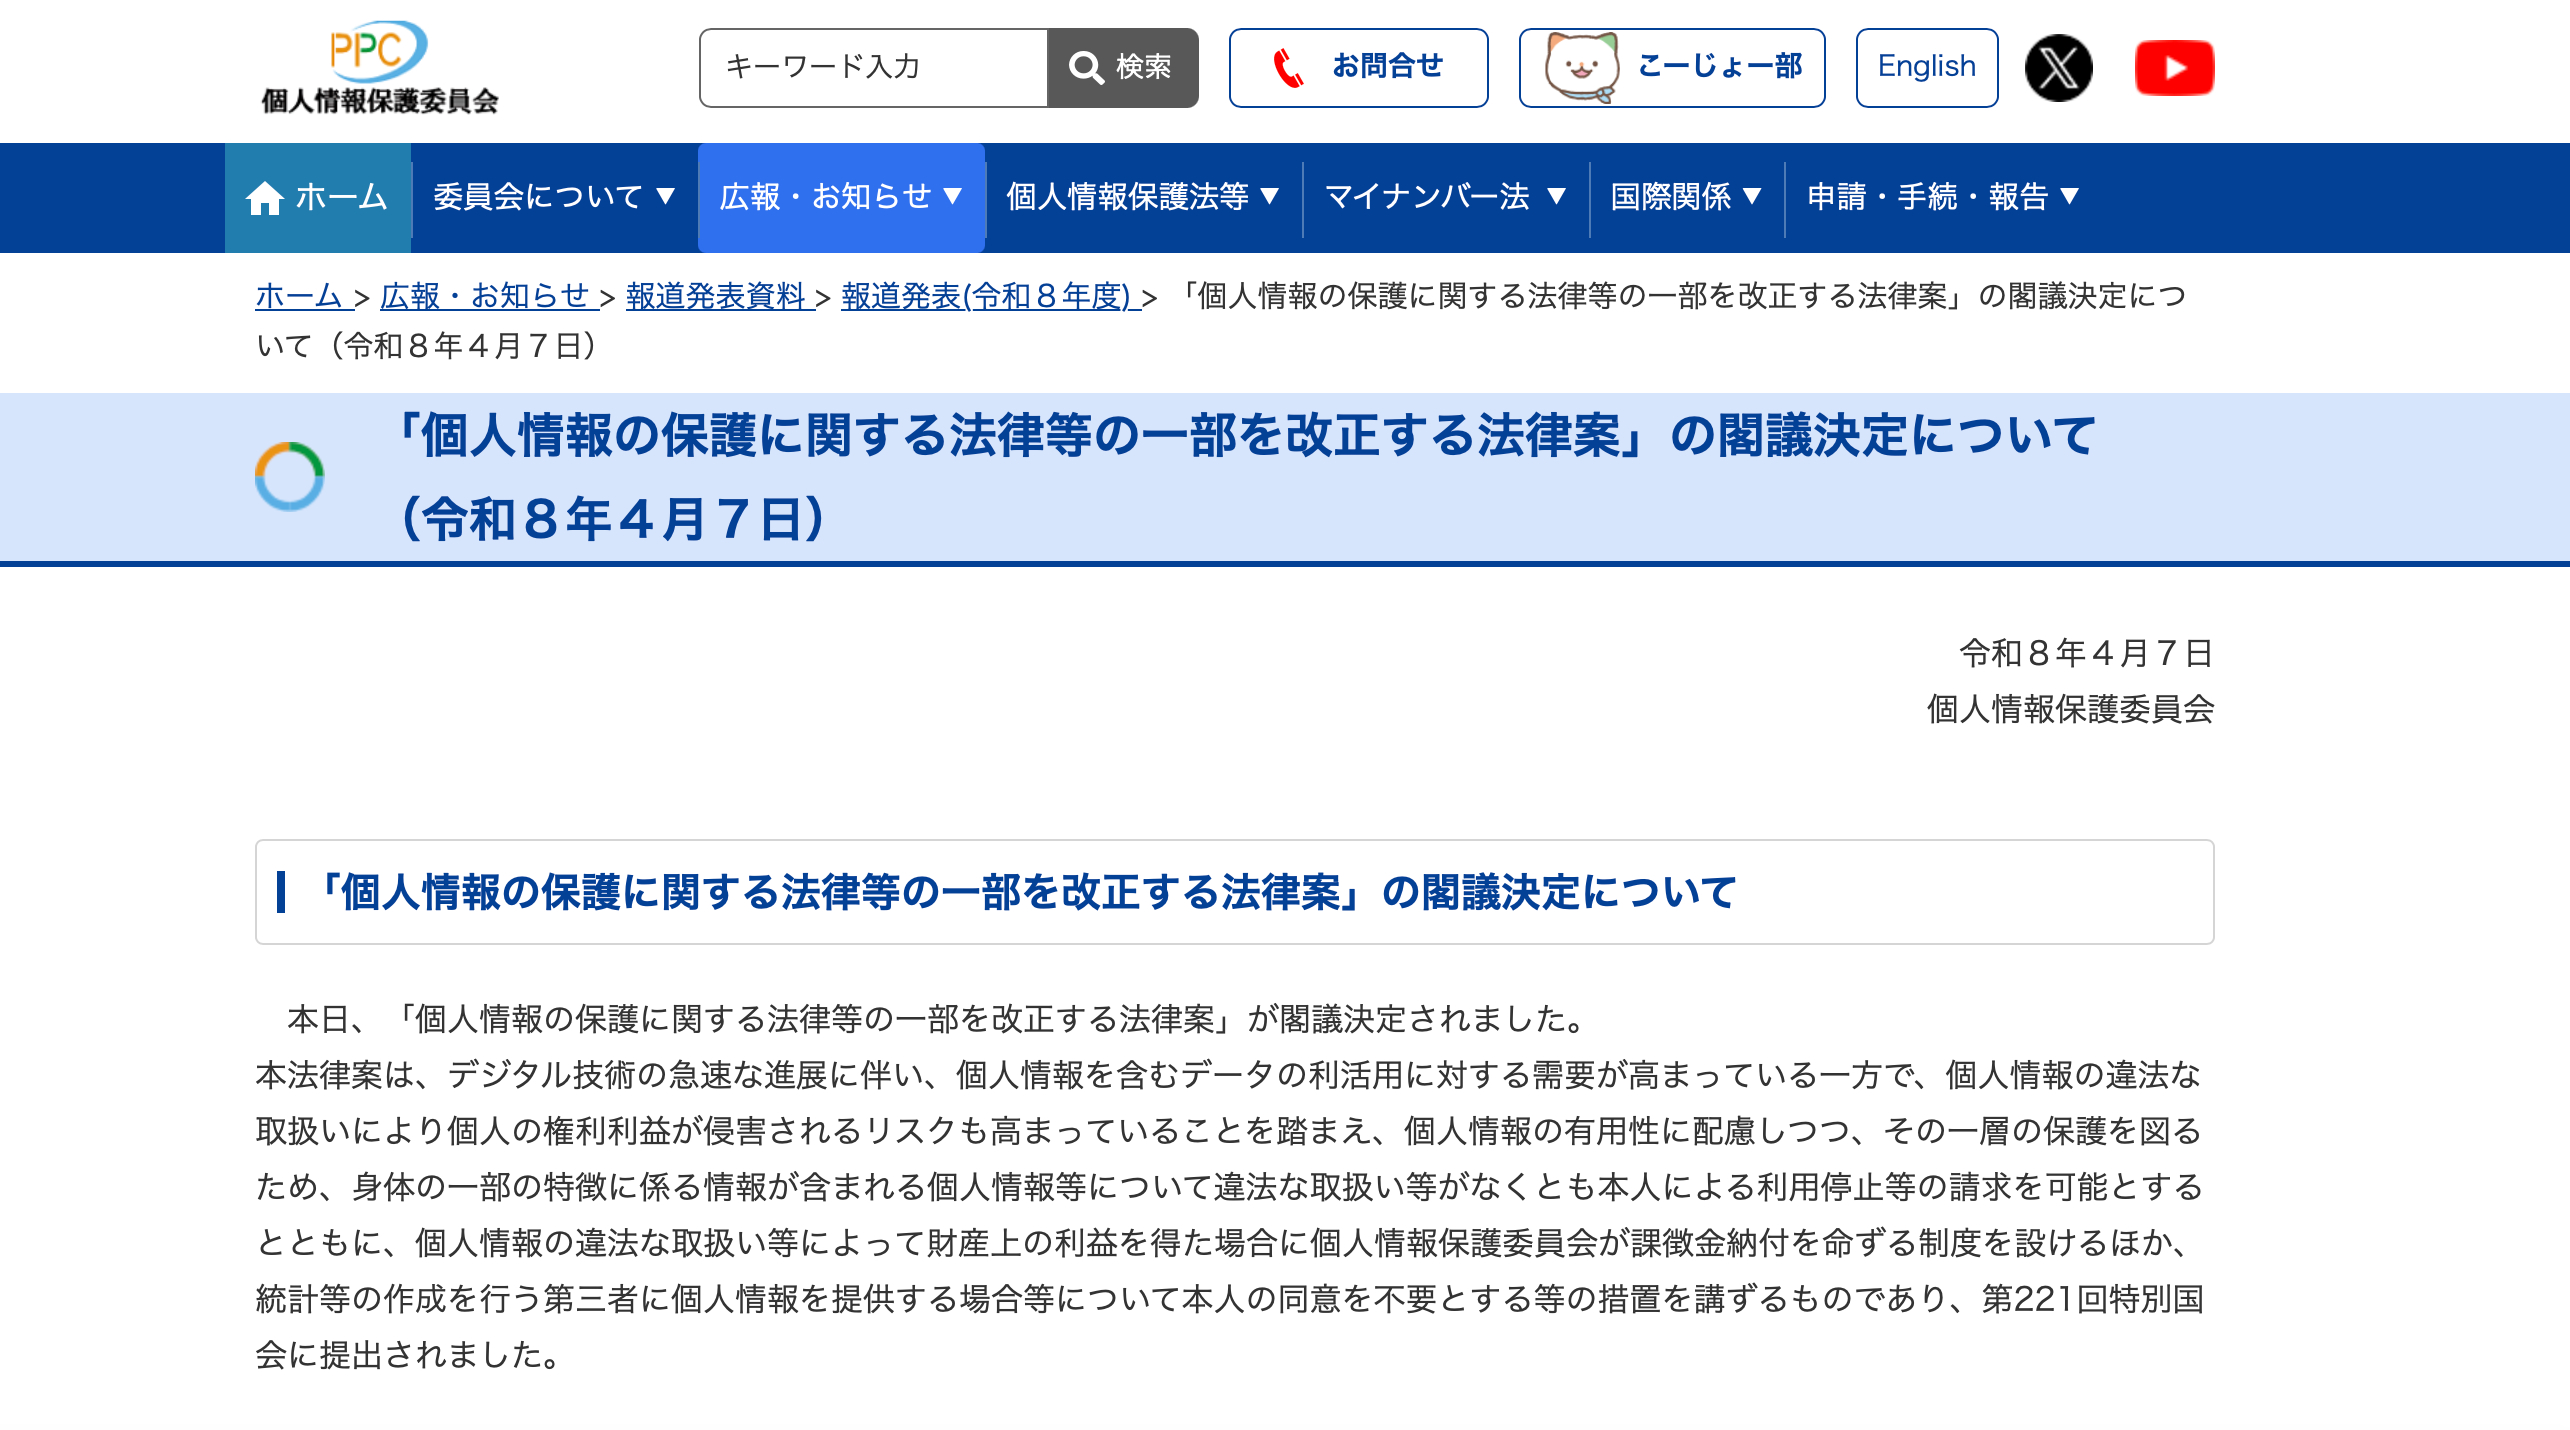Navigate to 報道発表資料 via breadcrumb

[x=716, y=296]
